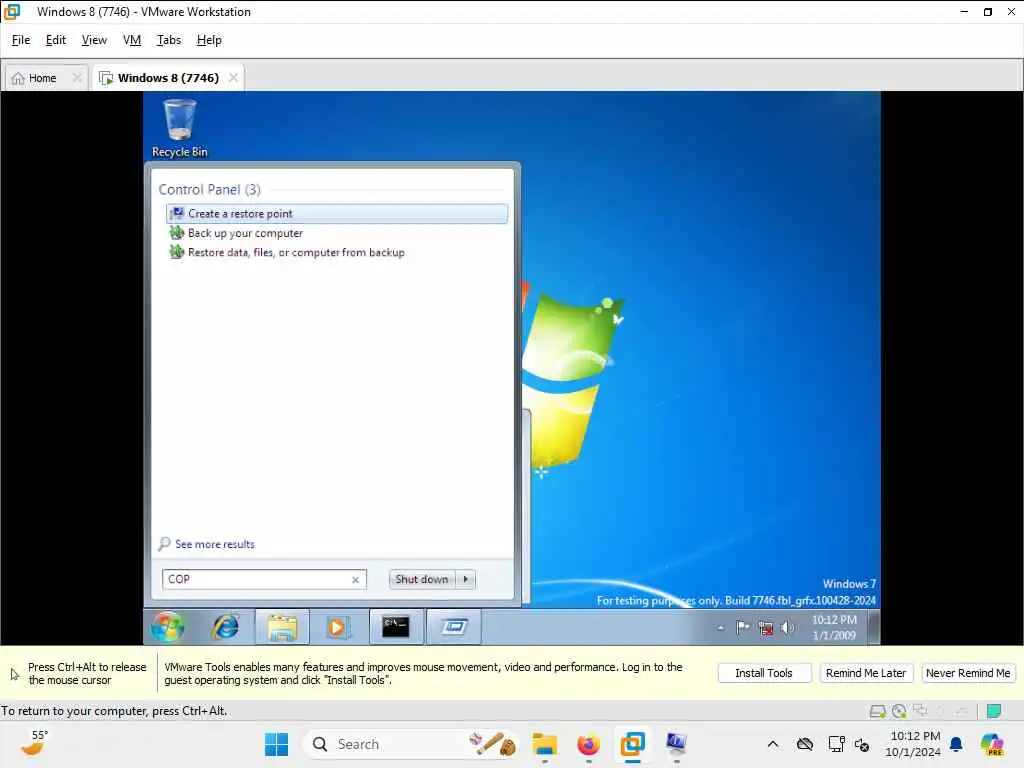The height and width of the screenshot is (768, 1024).
Task: Open File Explorer on host taskbar
Action: click(544, 744)
